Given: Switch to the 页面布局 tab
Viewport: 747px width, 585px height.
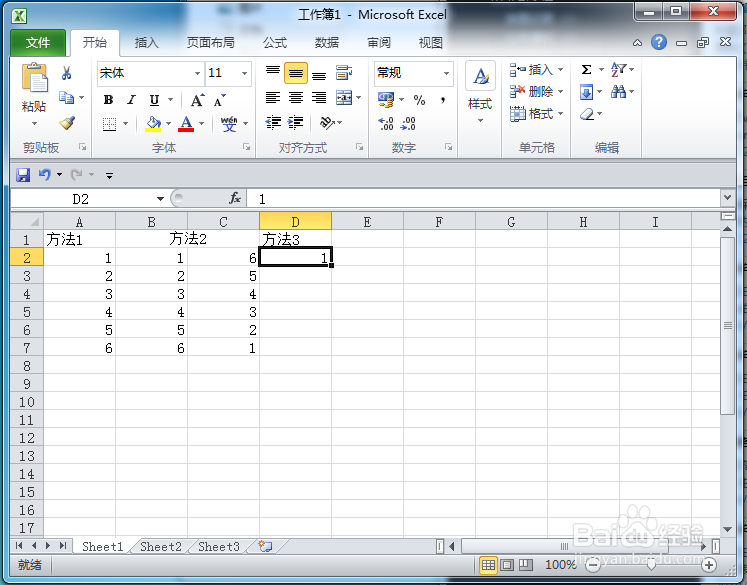Looking at the screenshot, I should click(211, 43).
